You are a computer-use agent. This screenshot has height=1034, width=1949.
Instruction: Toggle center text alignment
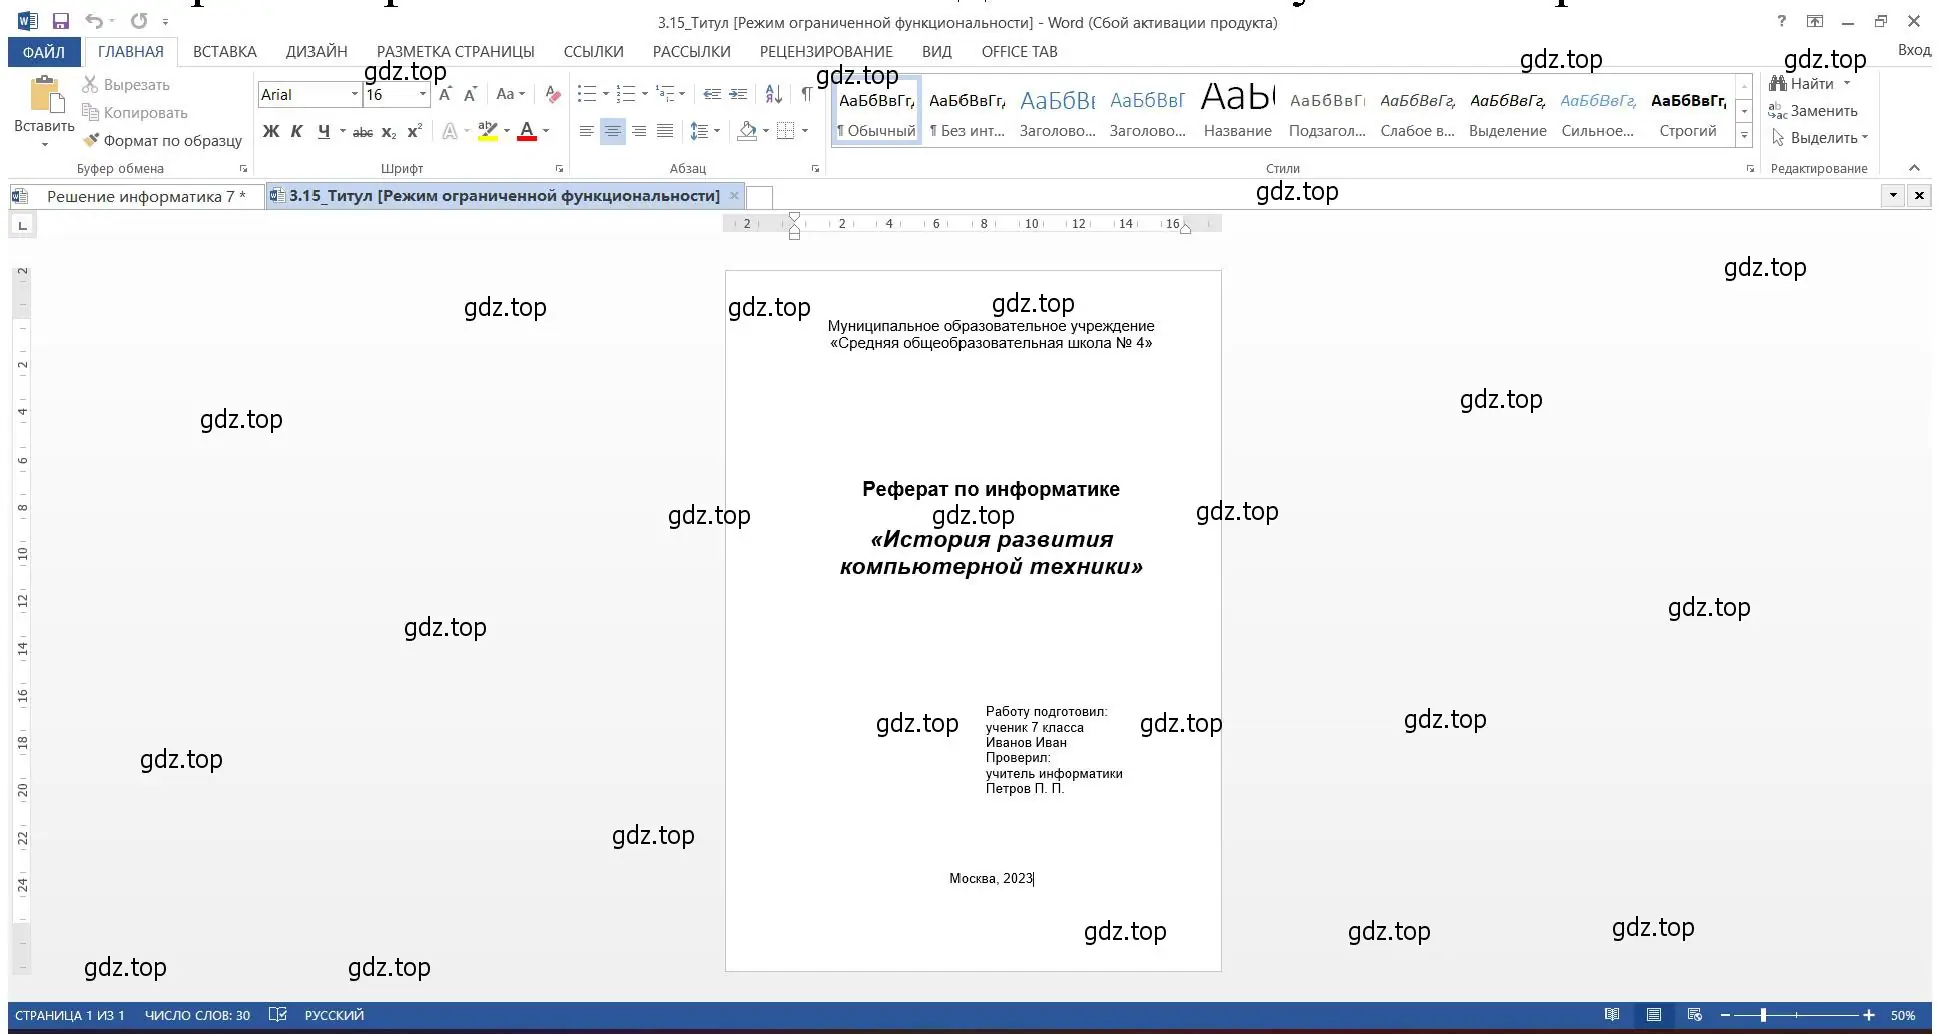[x=613, y=131]
